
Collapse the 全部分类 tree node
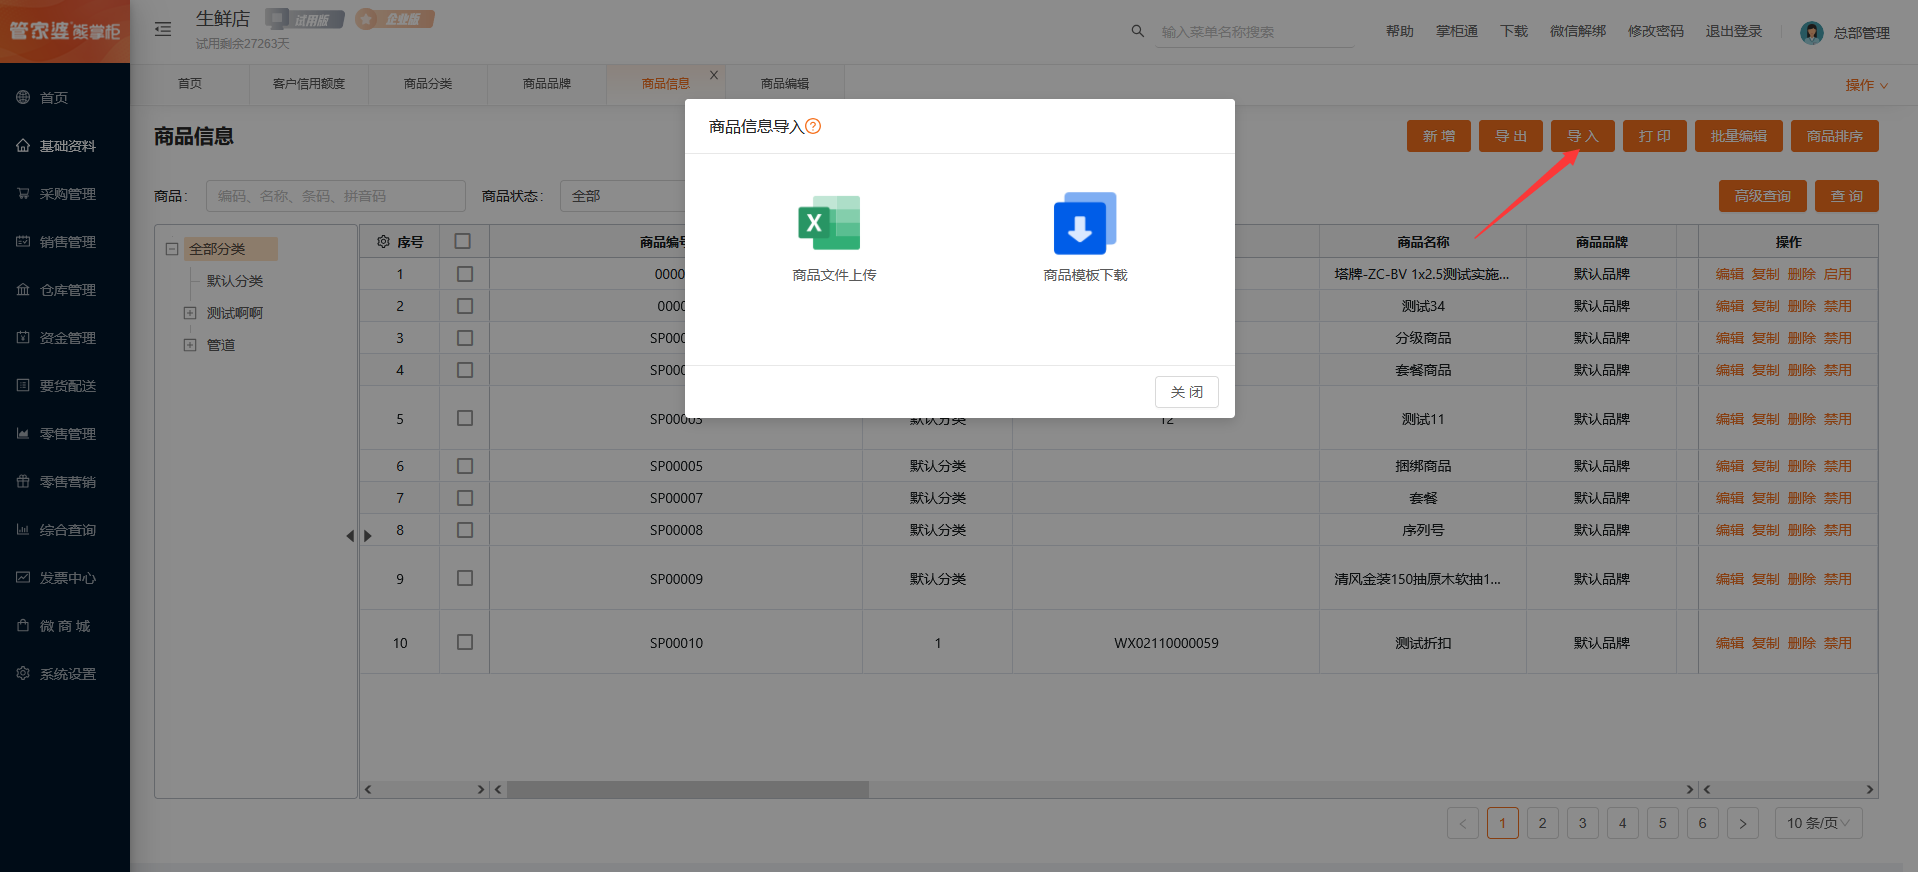(x=172, y=249)
